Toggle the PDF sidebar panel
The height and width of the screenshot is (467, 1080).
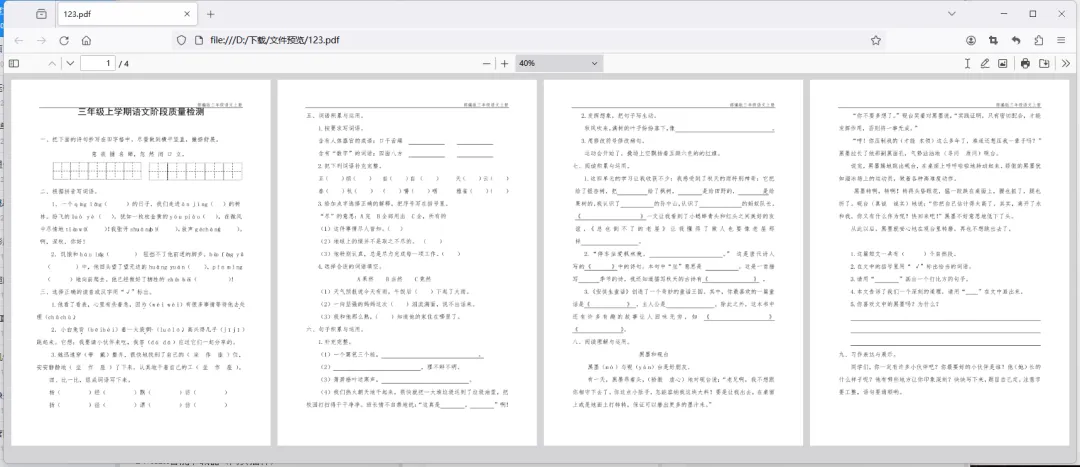point(14,63)
